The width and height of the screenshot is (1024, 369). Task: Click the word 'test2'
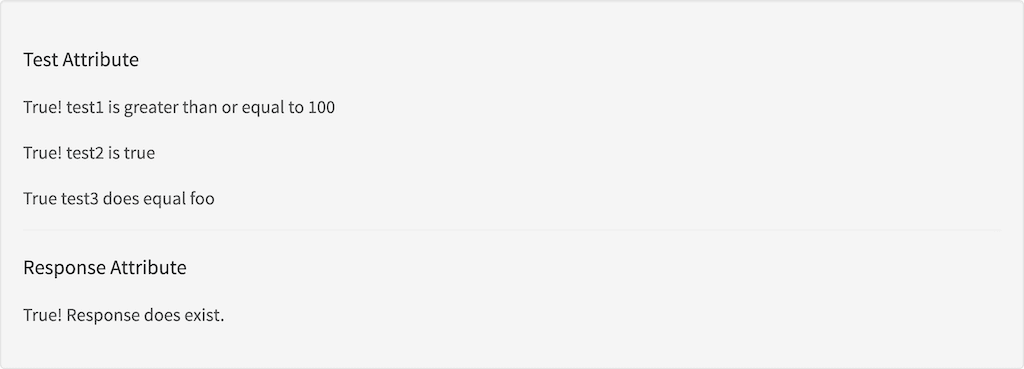(85, 153)
